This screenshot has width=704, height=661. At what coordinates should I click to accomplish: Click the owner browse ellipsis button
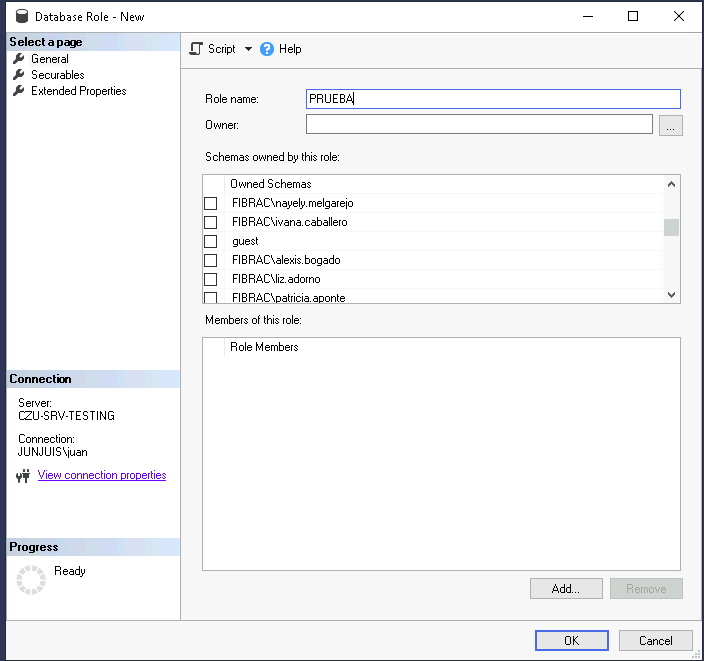point(671,125)
